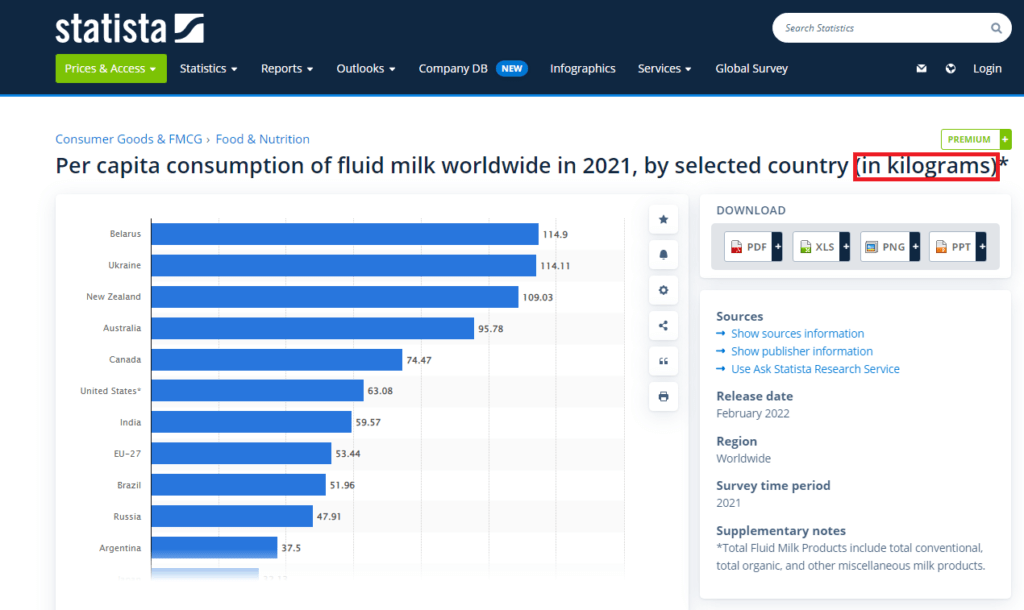Click the 95.78 value label
The height and width of the screenshot is (610, 1024).
(490, 329)
